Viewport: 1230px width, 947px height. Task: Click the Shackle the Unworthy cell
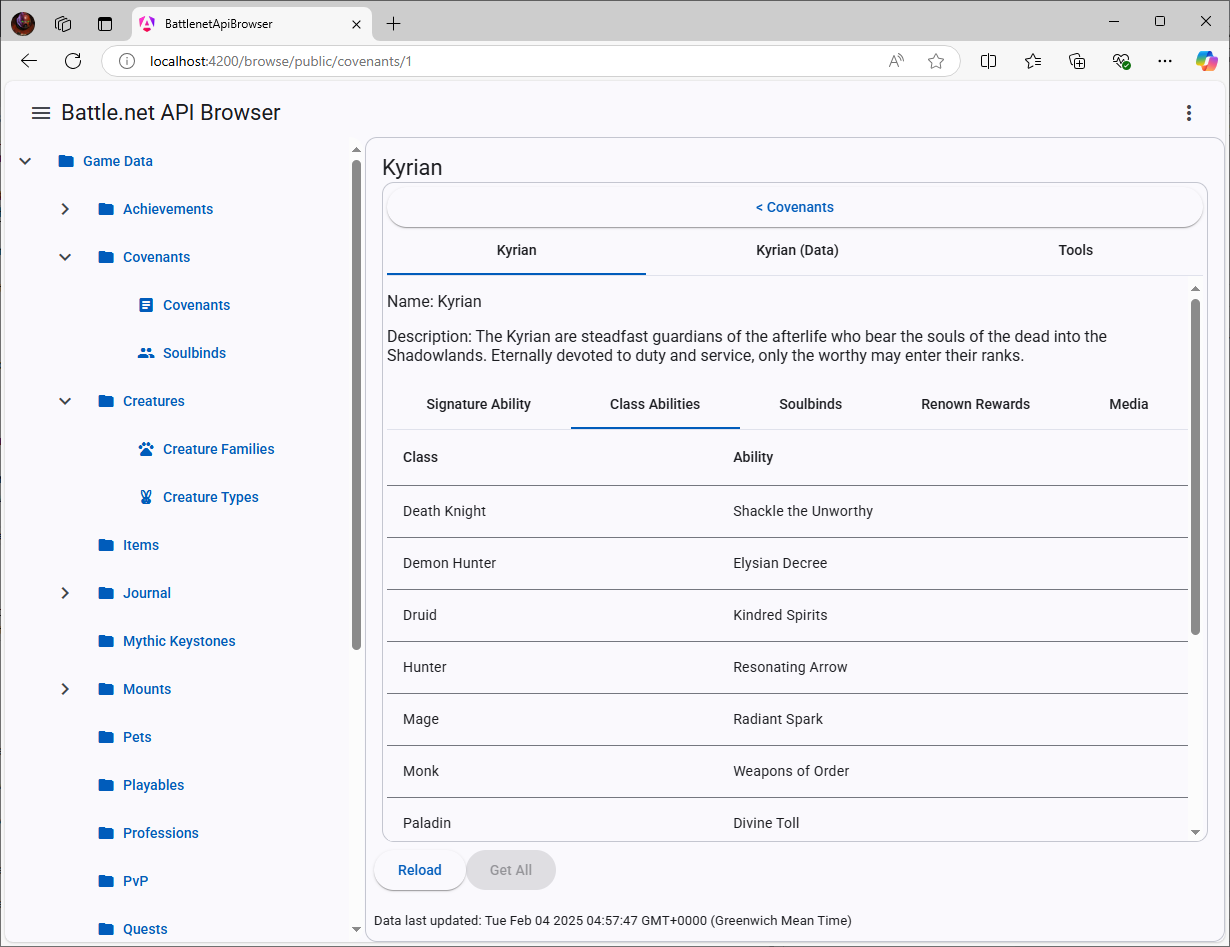point(803,511)
